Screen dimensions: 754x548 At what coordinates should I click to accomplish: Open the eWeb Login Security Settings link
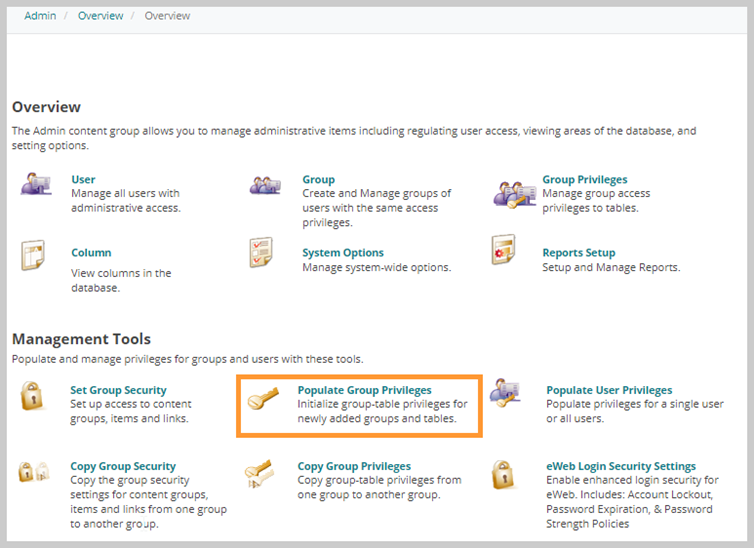[x=621, y=466]
